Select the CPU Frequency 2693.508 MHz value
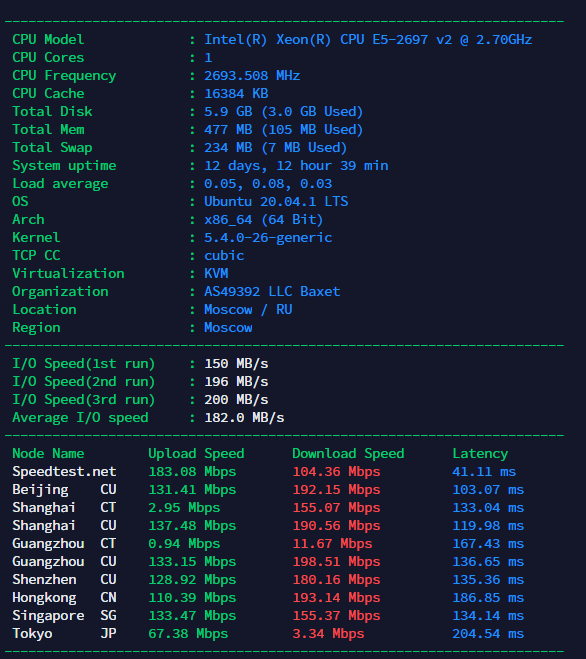 point(252,76)
